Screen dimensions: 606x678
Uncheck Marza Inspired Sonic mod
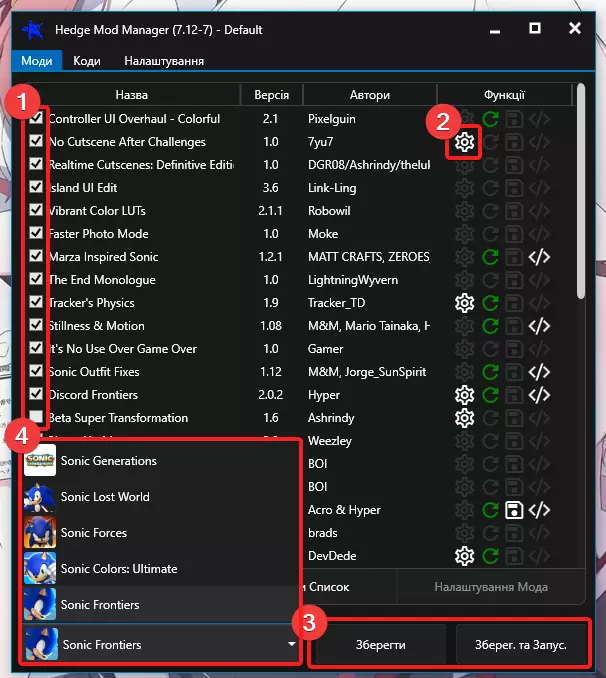pyautogui.click(x=36, y=256)
